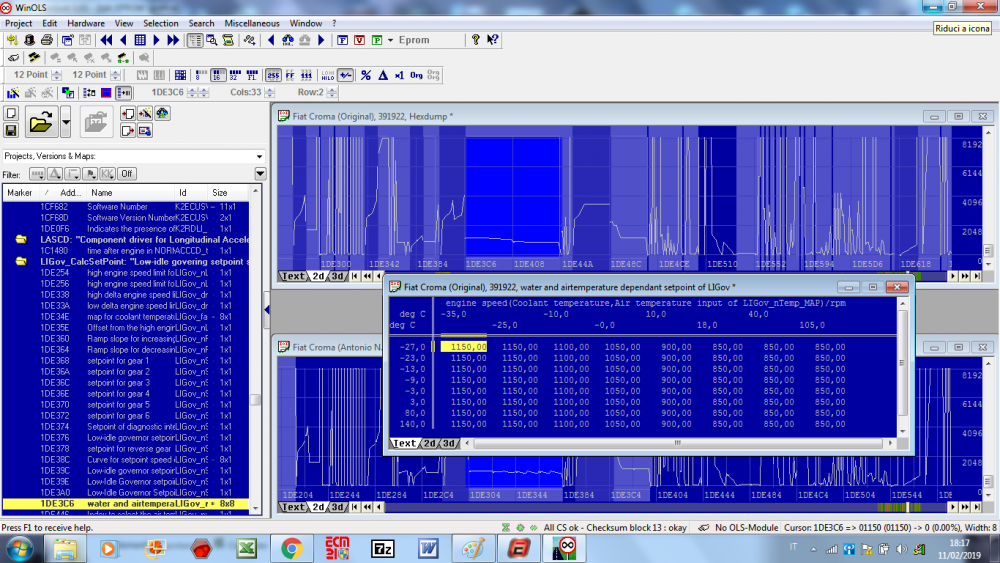Click the context help arrow-question icon
Image resolution: width=1000 pixels, height=563 pixels.
[492, 40]
